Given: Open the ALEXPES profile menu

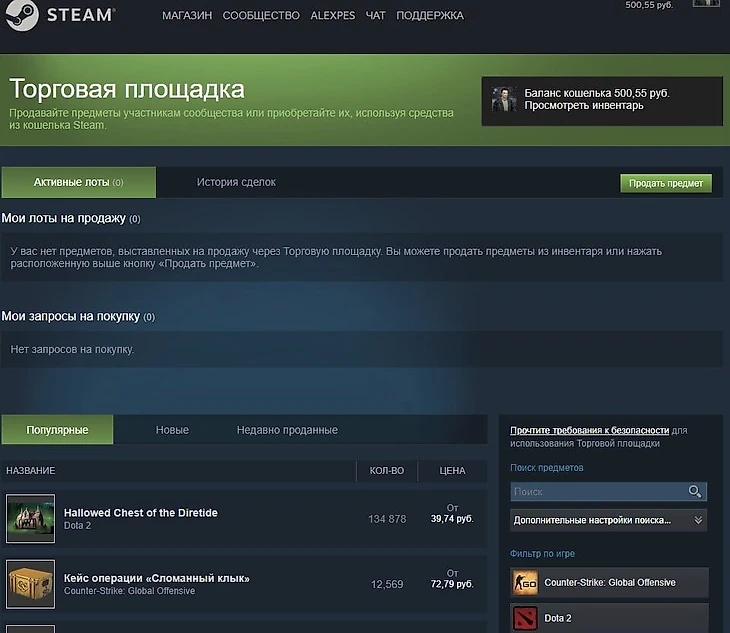Looking at the screenshot, I should pos(332,16).
